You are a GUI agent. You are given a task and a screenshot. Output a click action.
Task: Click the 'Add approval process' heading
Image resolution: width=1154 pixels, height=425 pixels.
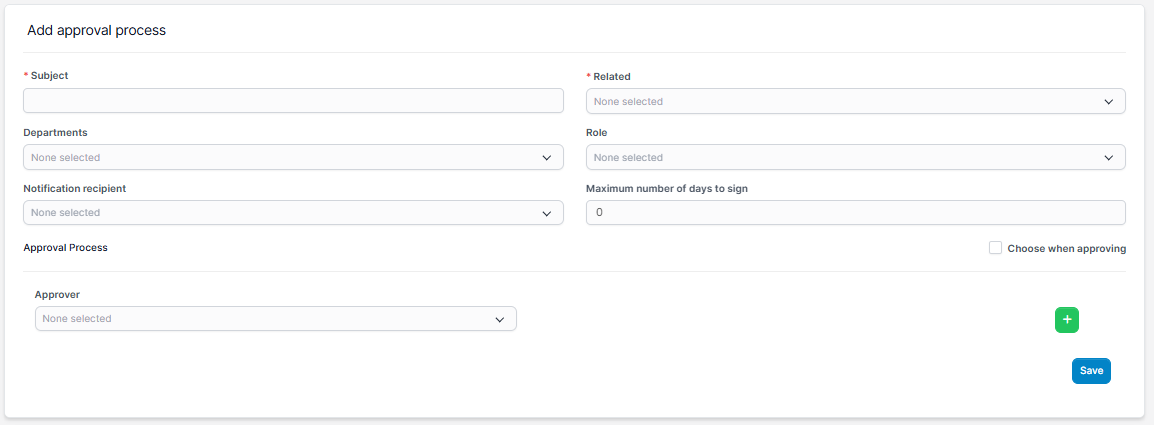[x=96, y=31]
